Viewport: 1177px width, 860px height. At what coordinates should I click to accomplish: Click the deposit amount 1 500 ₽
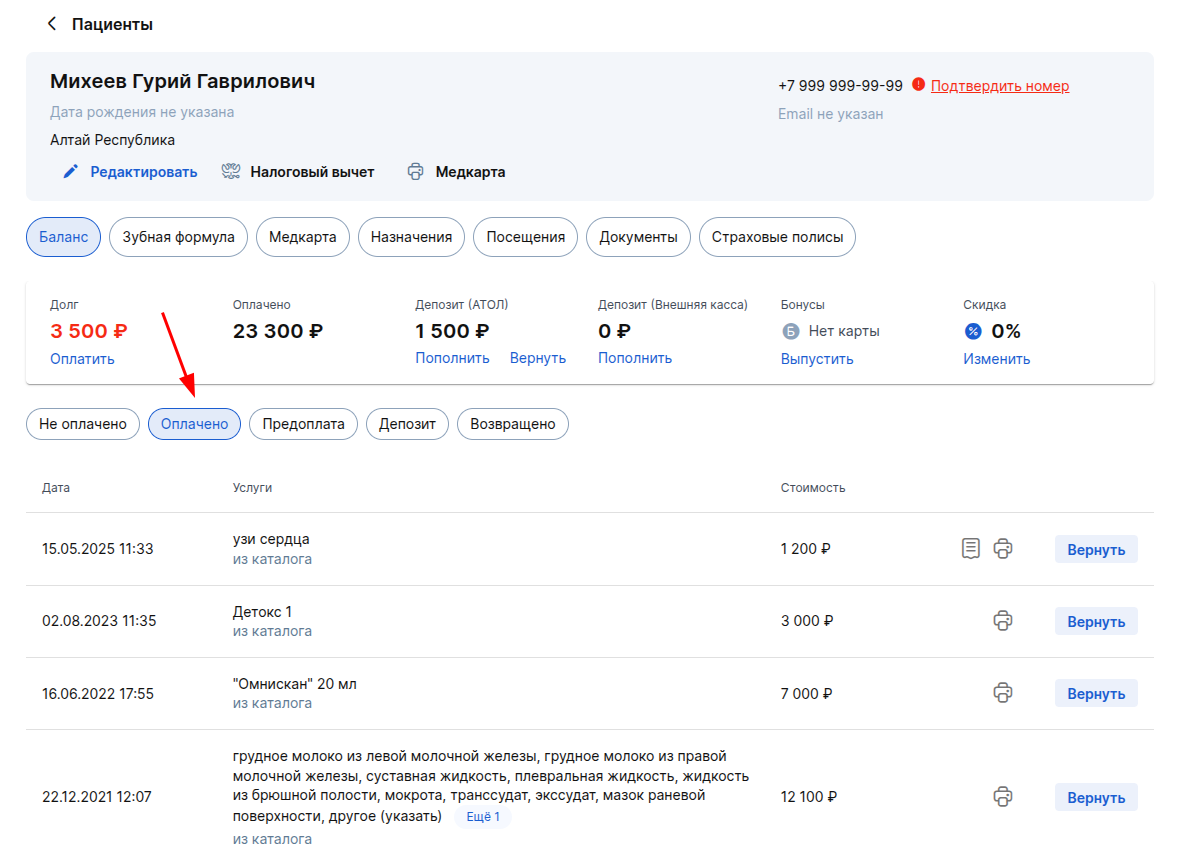pos(452,331)
